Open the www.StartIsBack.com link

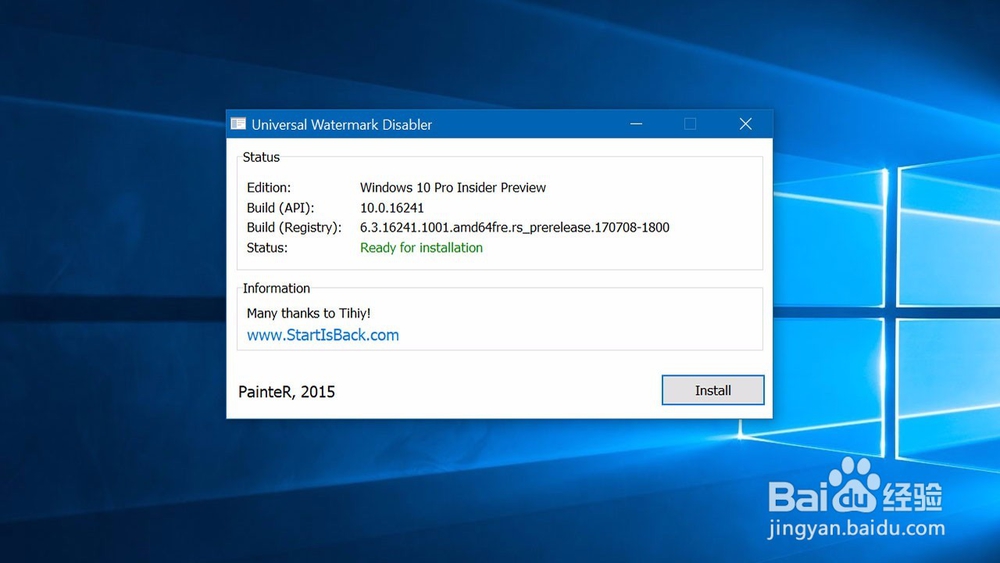click(323, 335)
